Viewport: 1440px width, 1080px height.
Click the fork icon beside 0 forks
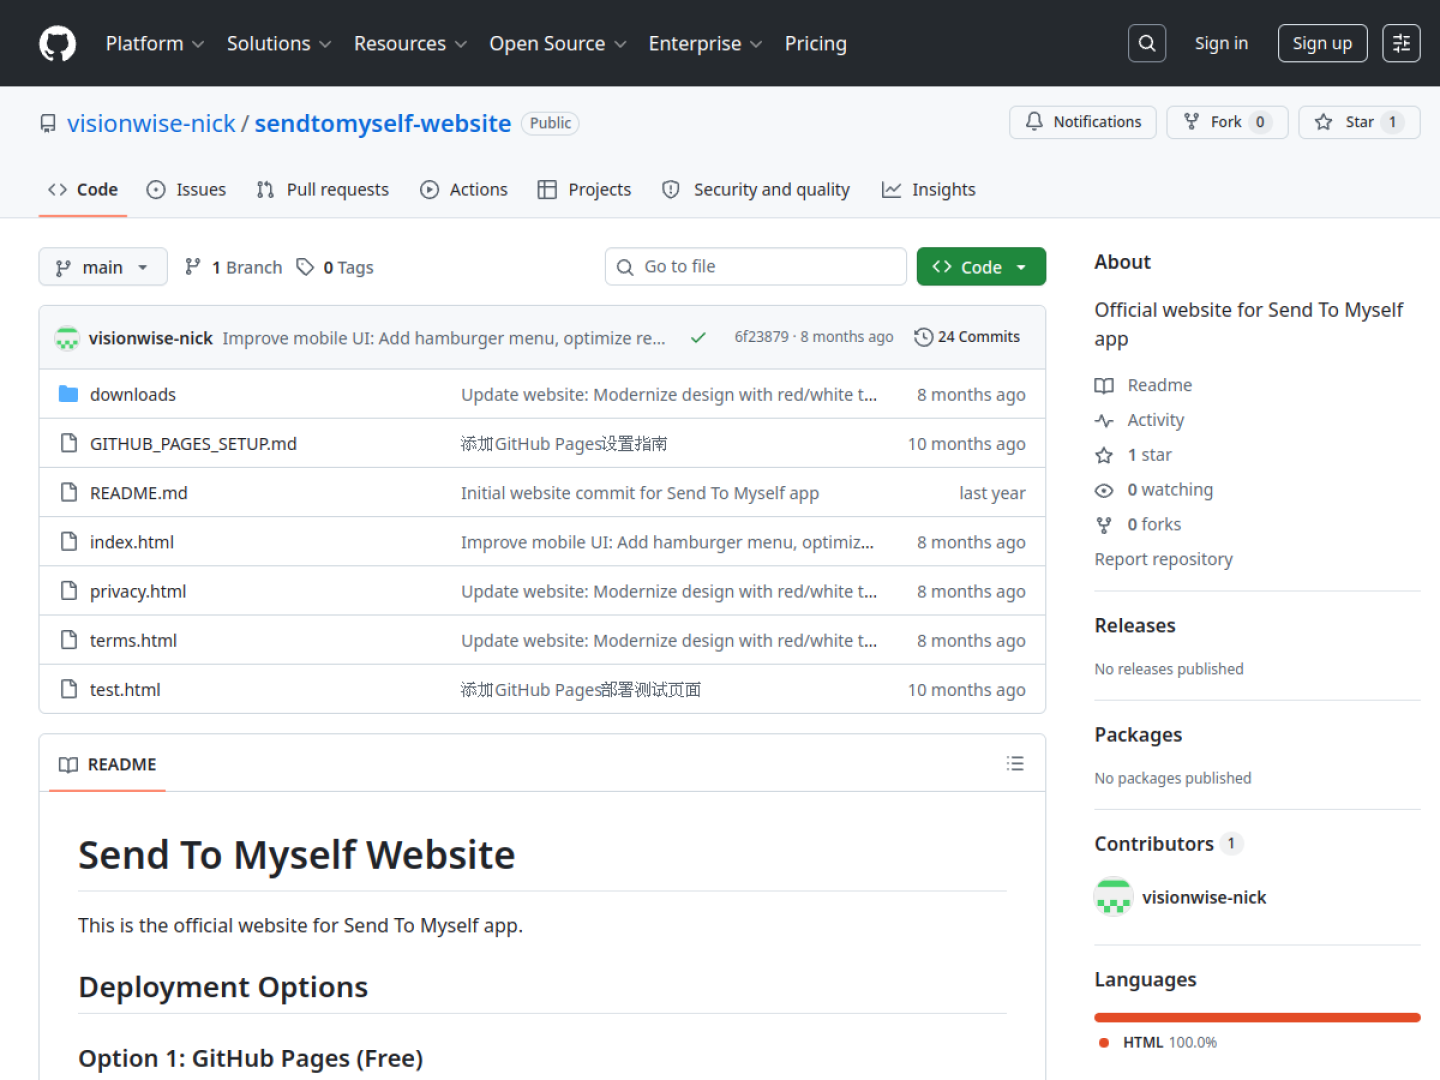coord(1104,525)
